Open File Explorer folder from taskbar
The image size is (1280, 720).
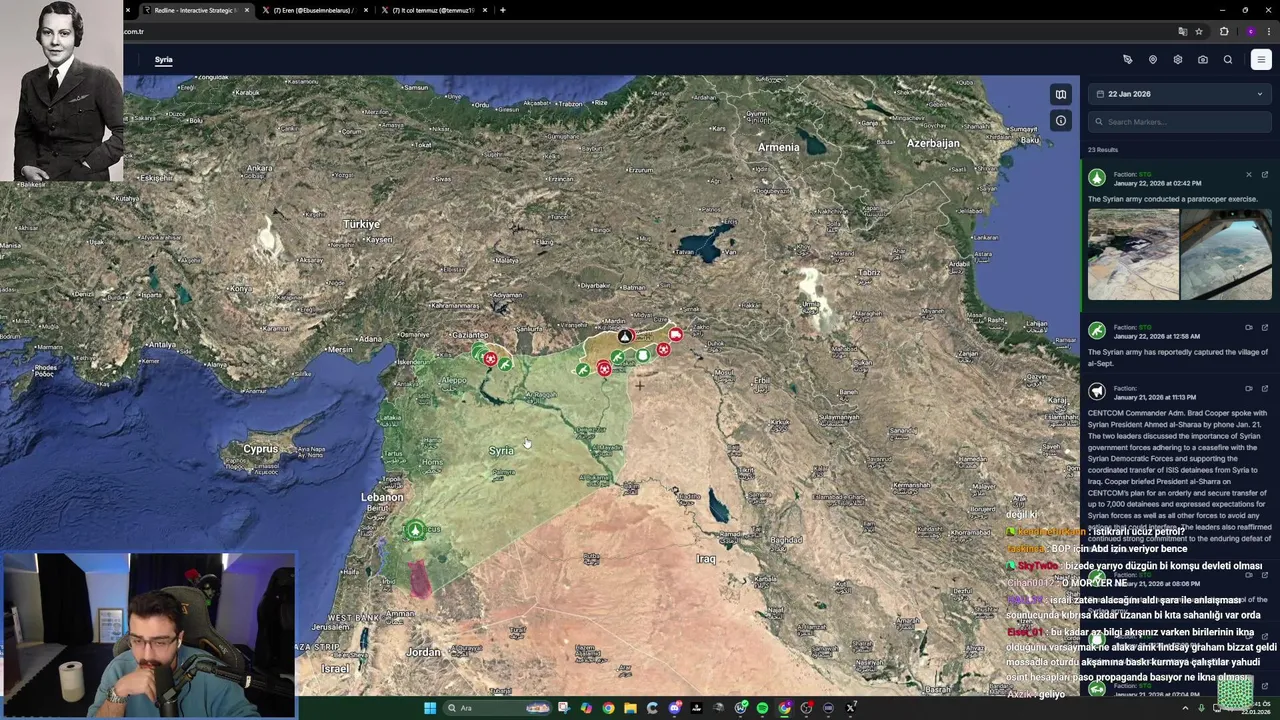[x=630, y=708]
